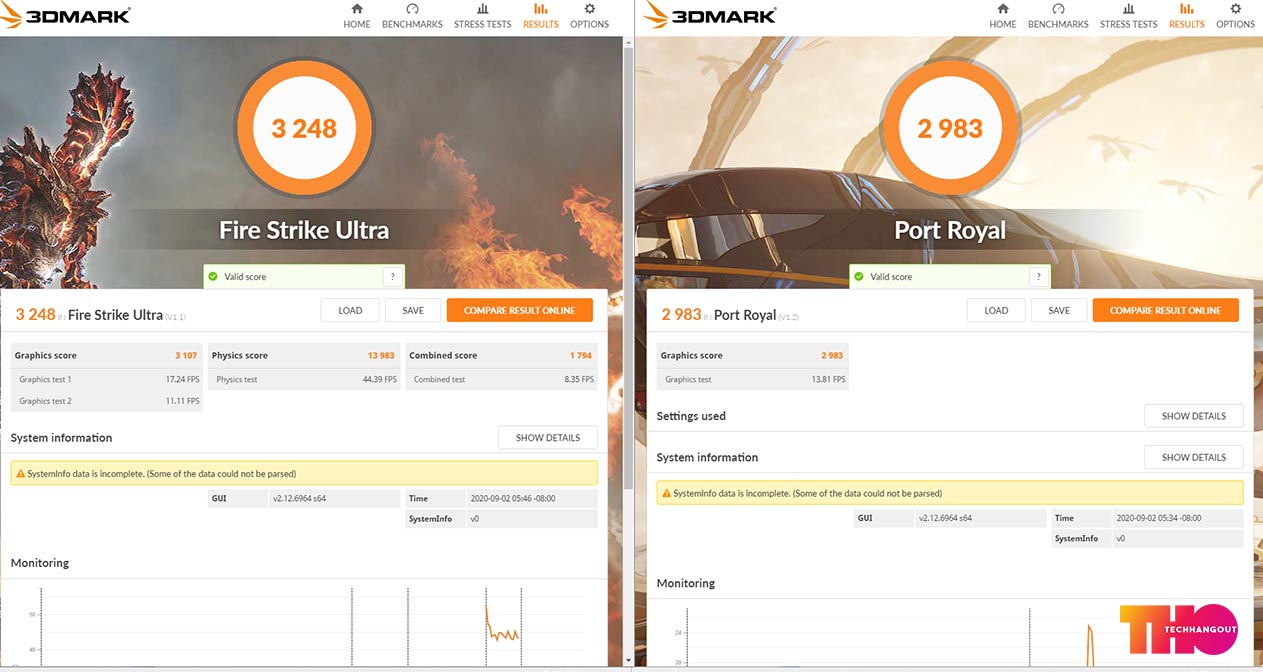Click the scrollbar up arrow in the Fire Strike Ultra window
The width and height of the screenshot is (1263, 672).
(x=628, y=44)
